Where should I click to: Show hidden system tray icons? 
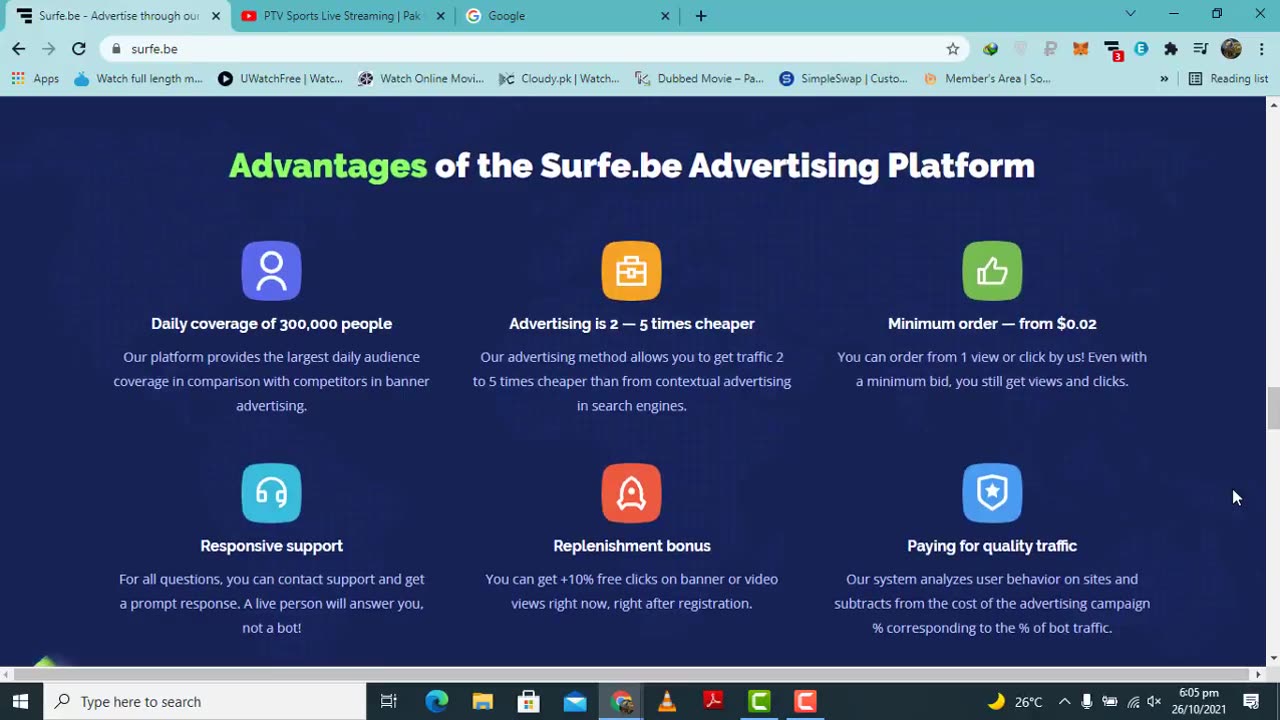point(1064,701)
